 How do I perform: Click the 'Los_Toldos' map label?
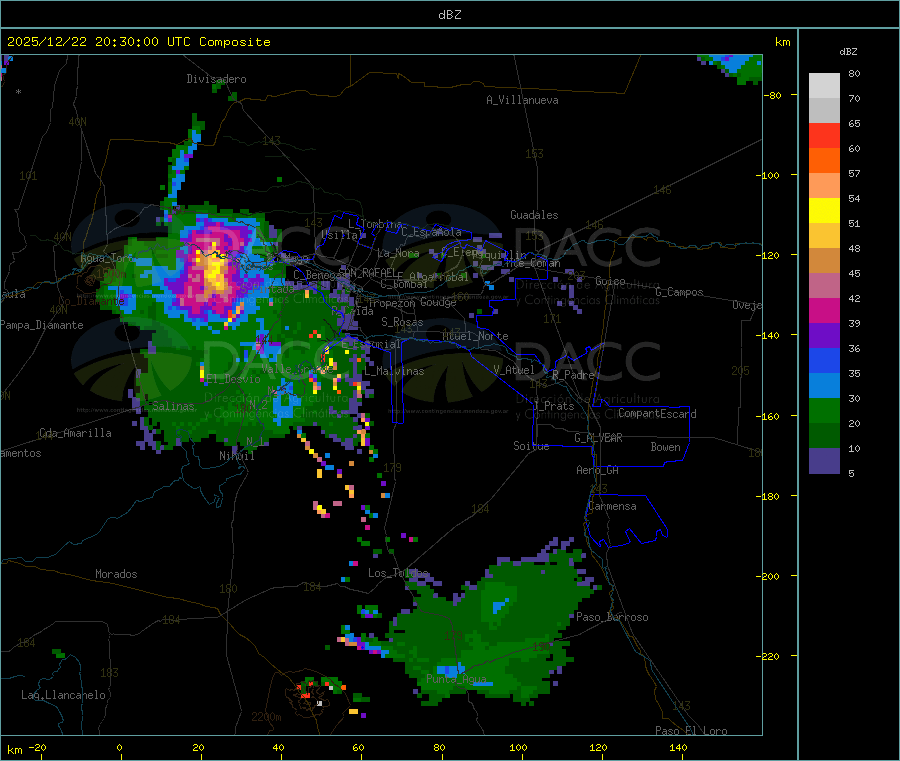click(x=398, y=573)
